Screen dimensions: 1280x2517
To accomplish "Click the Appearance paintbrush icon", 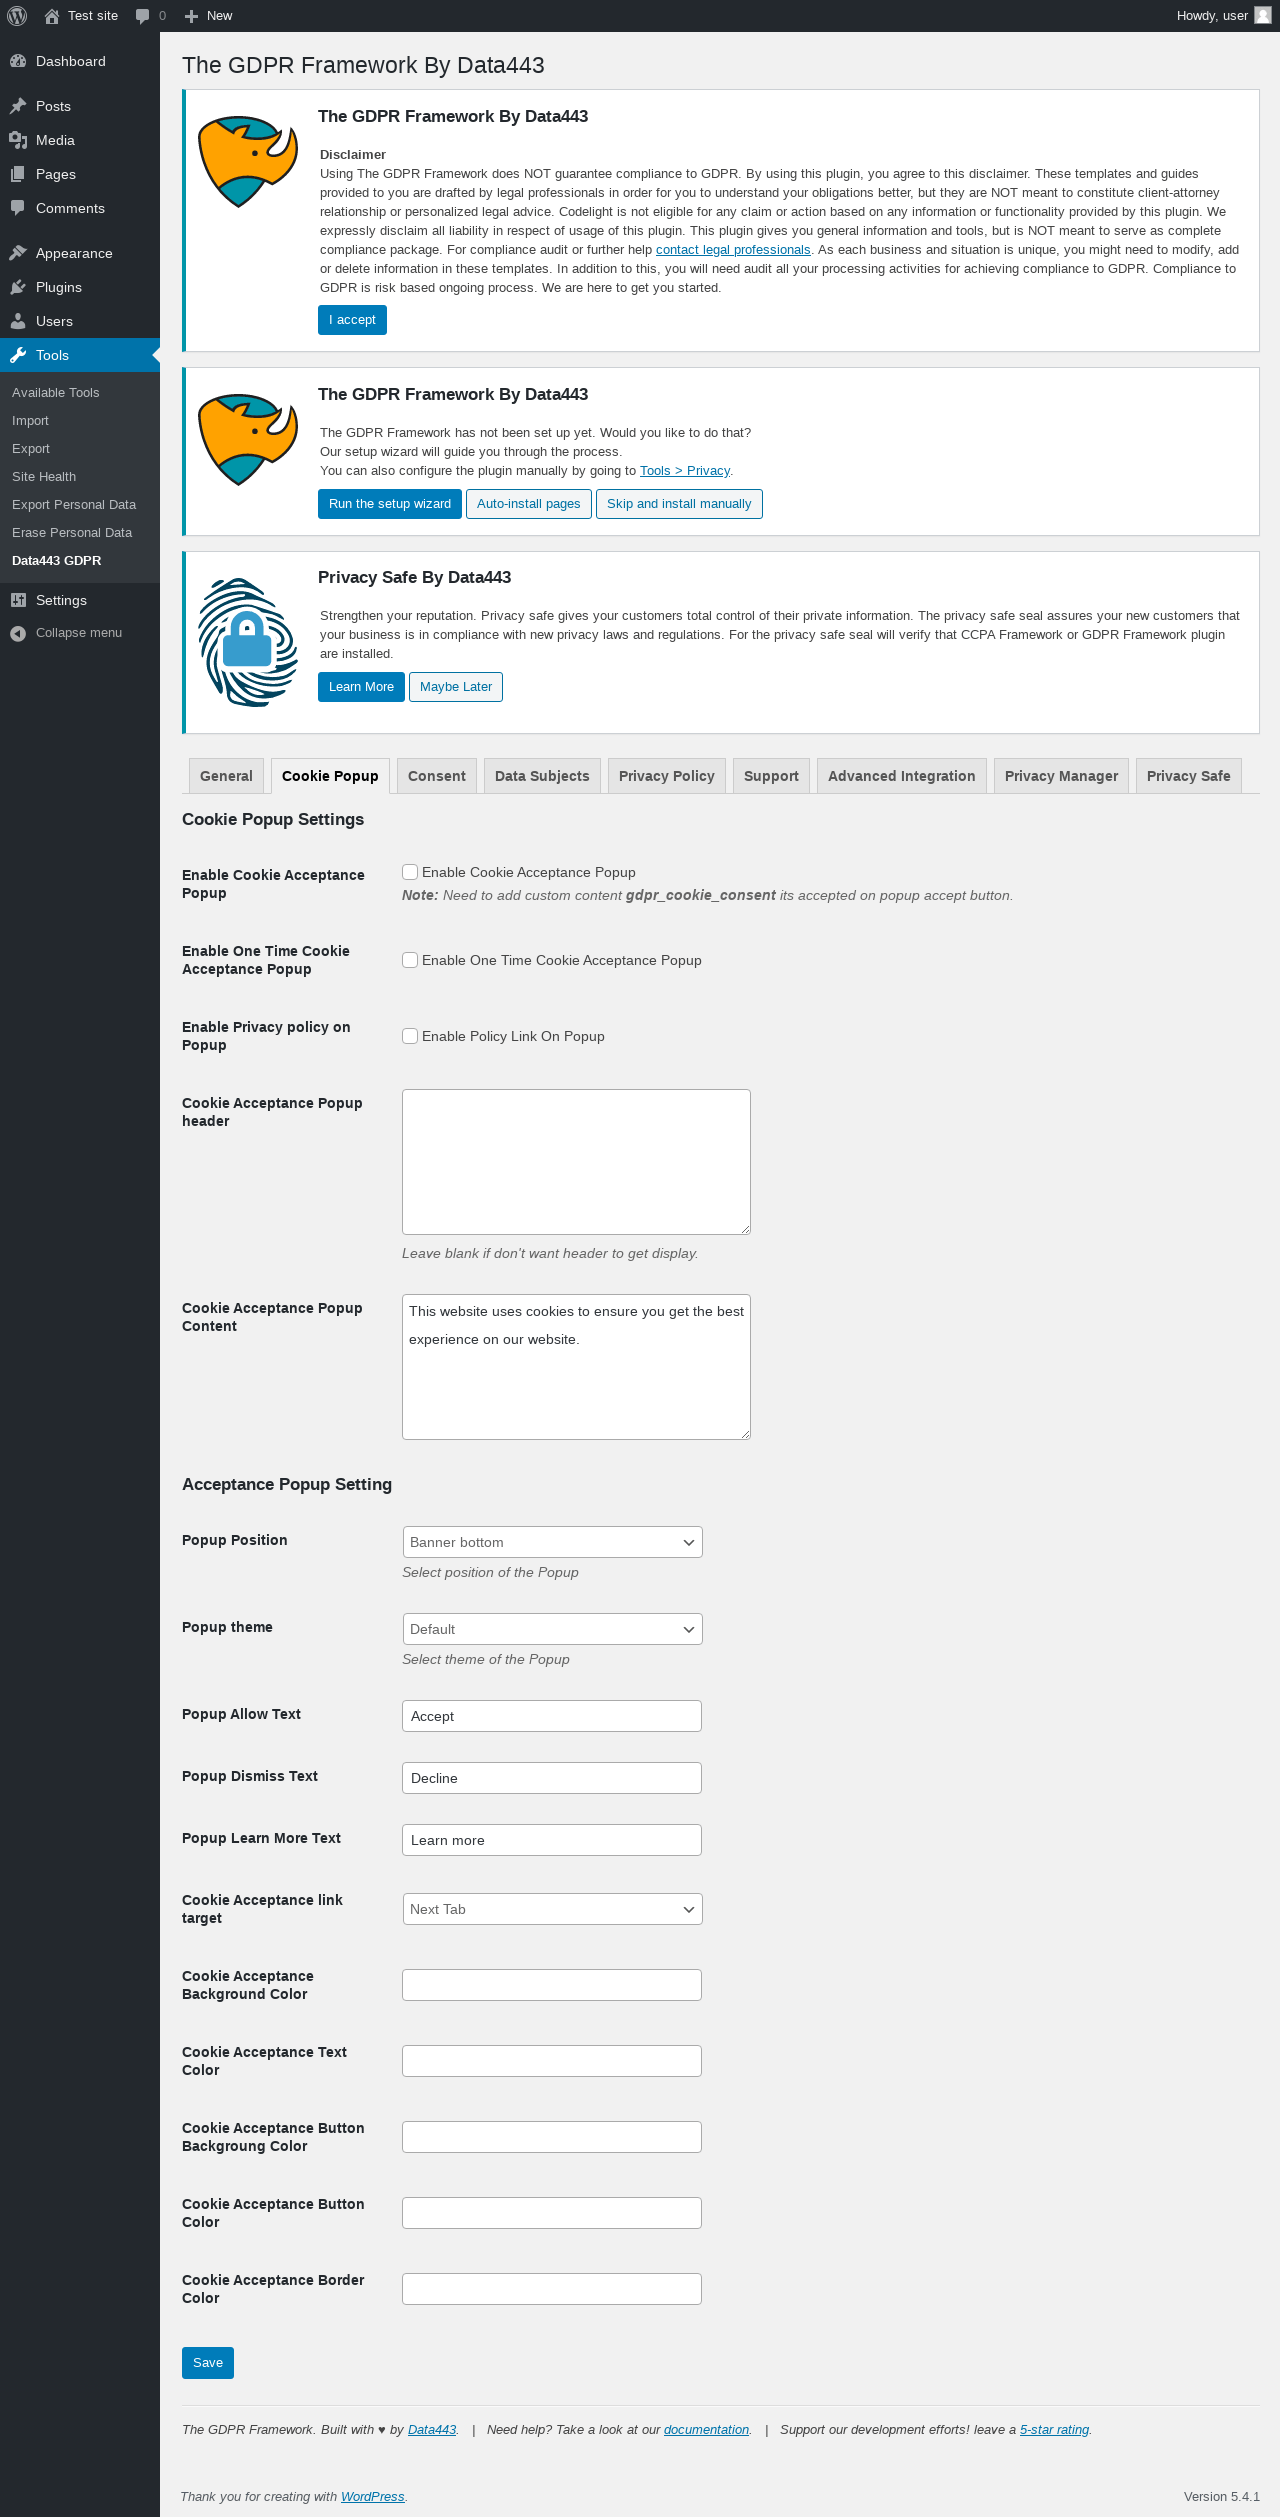I will click(x=18, y=253).
